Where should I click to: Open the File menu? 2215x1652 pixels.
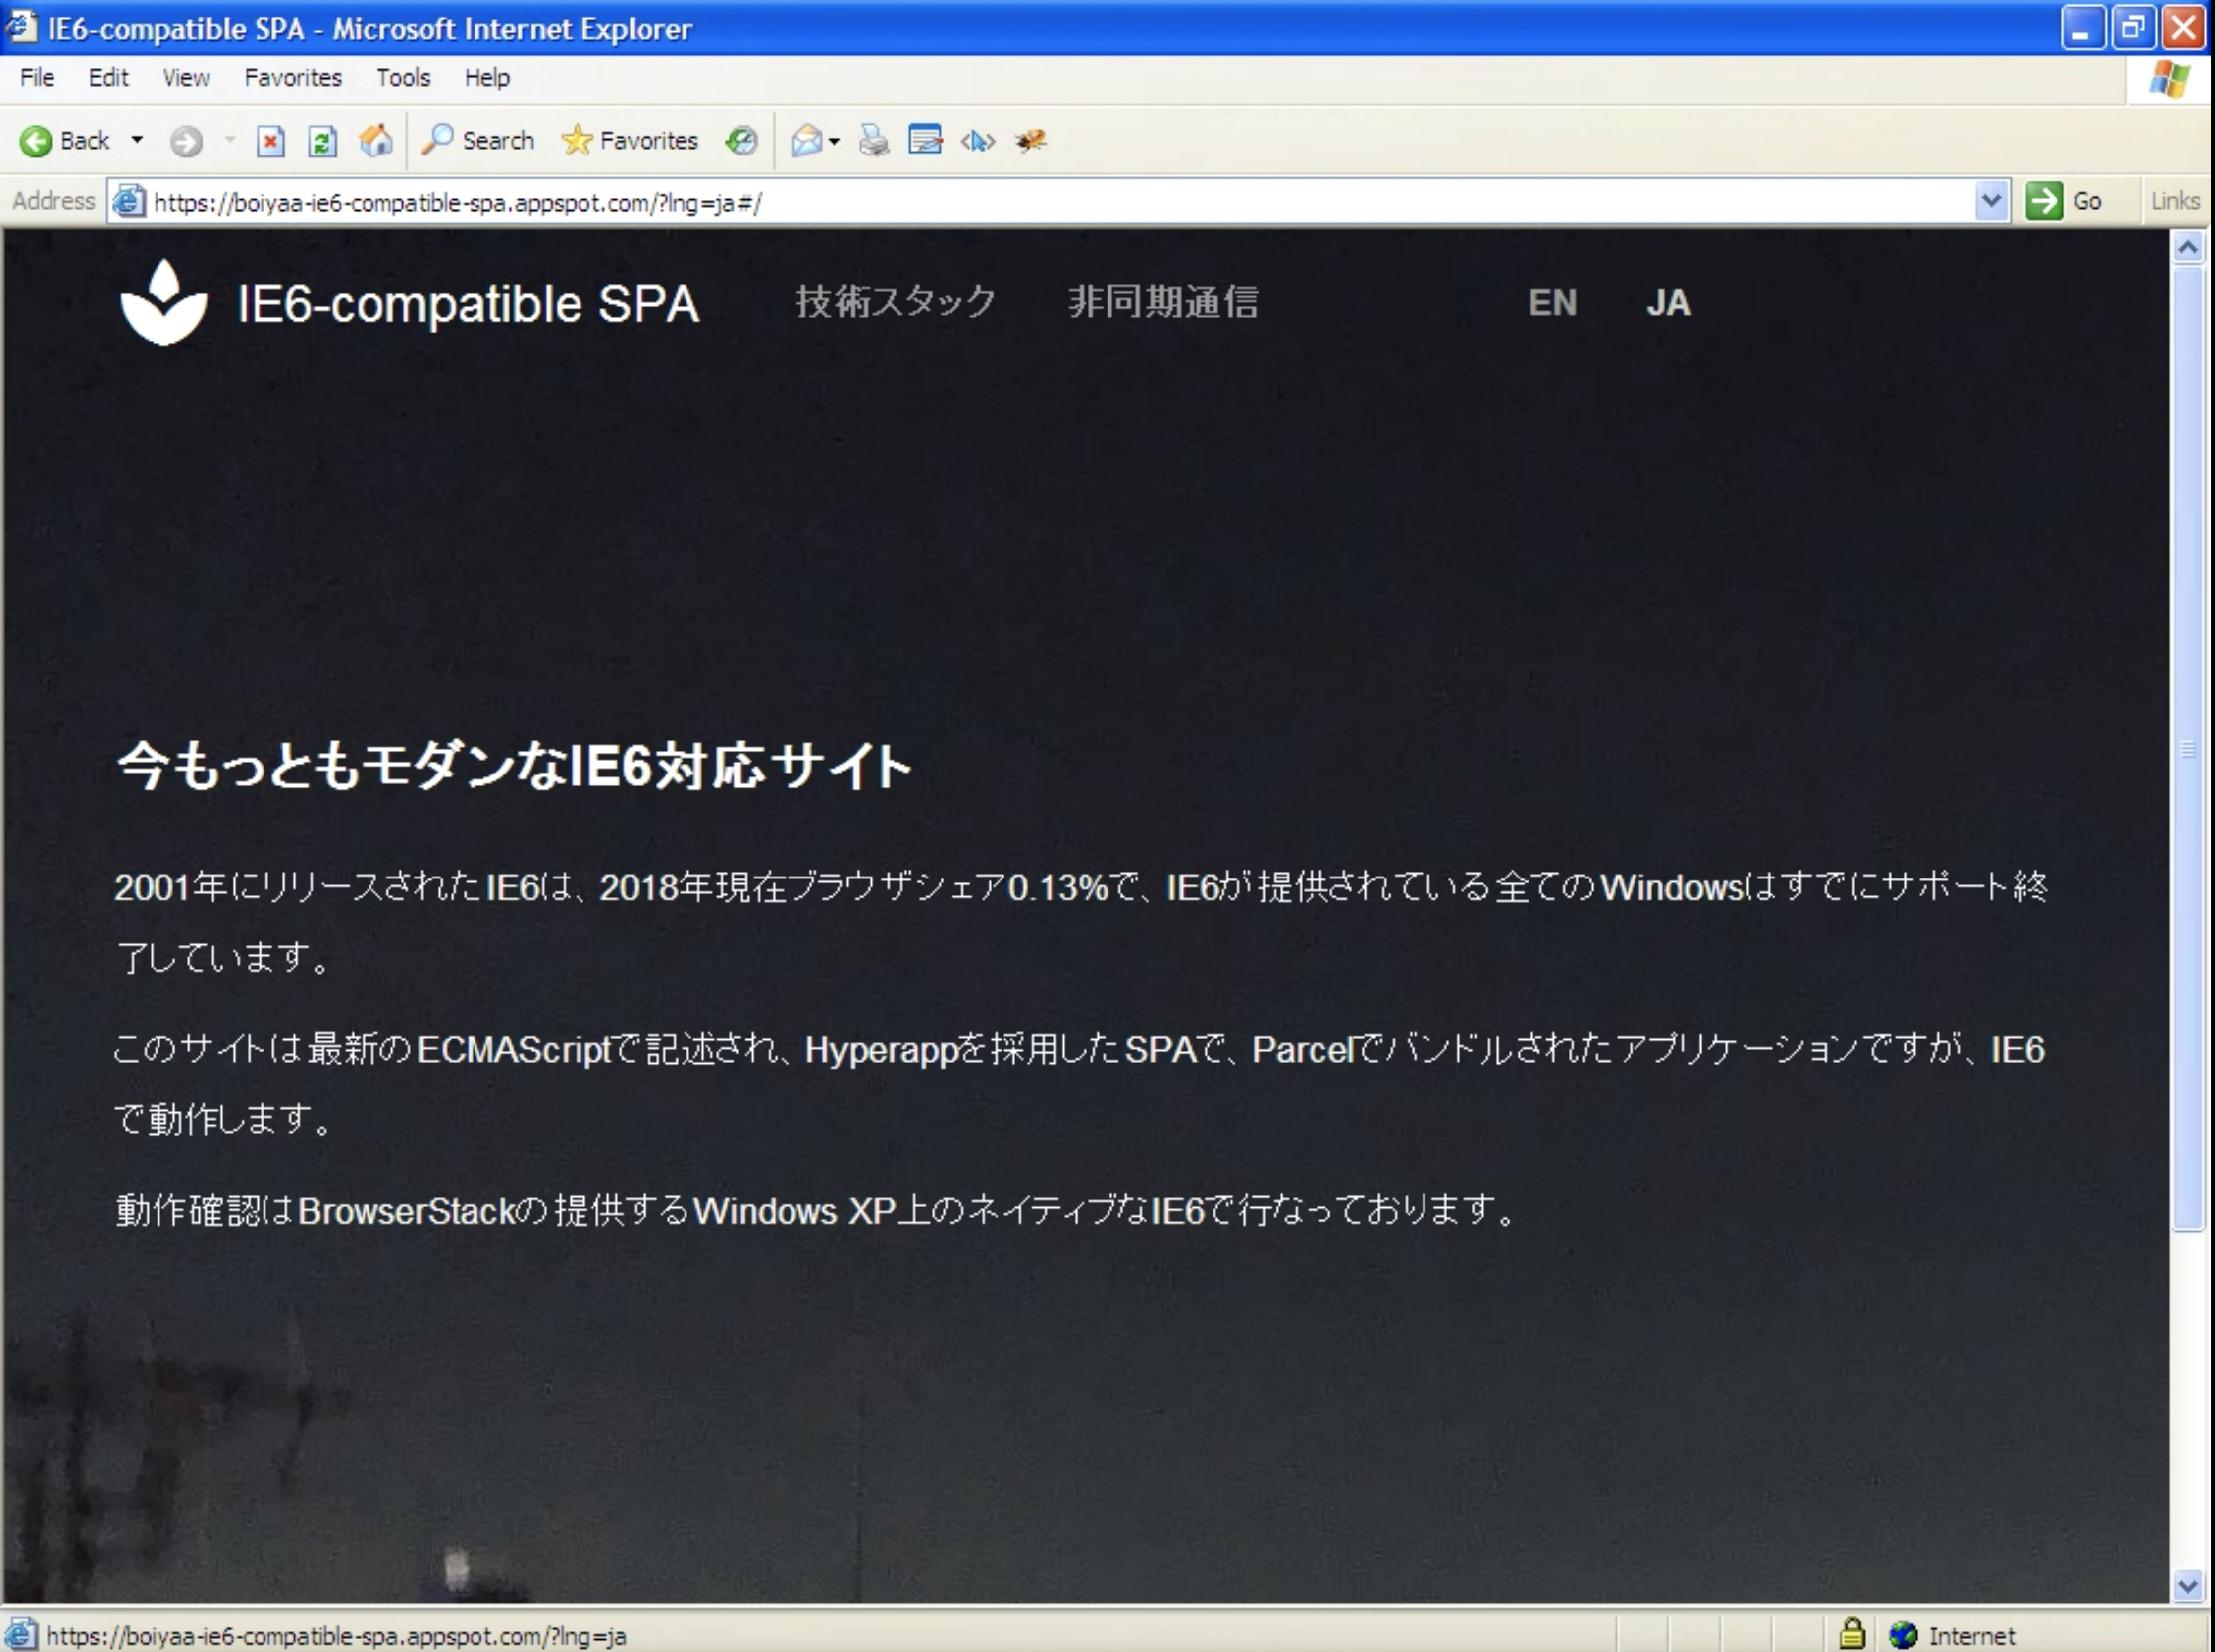pos(37,78)
